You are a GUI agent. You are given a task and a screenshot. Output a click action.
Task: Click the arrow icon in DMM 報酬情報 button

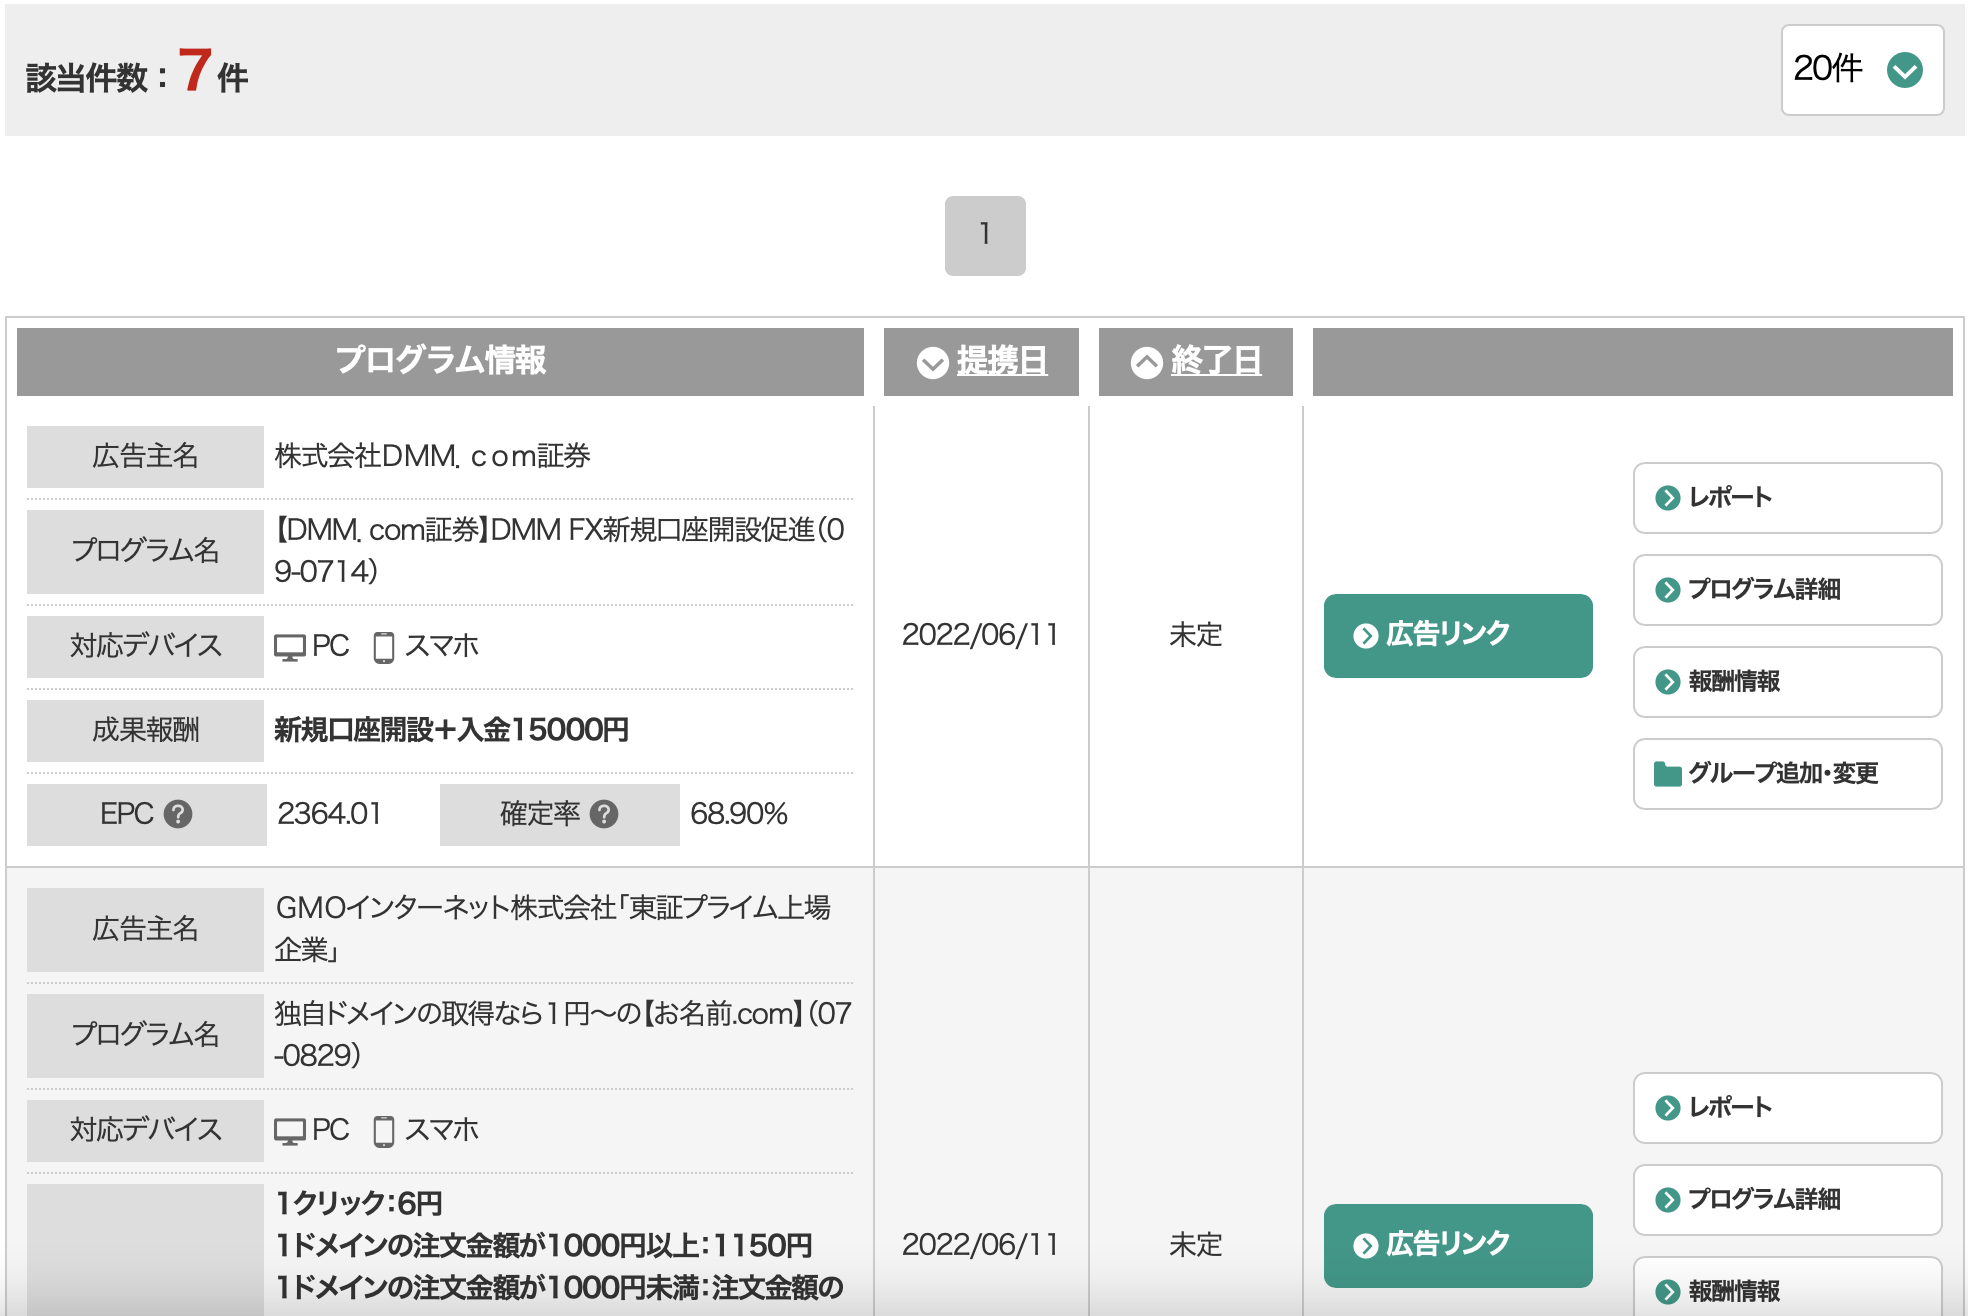click(x=1667, y=682)
